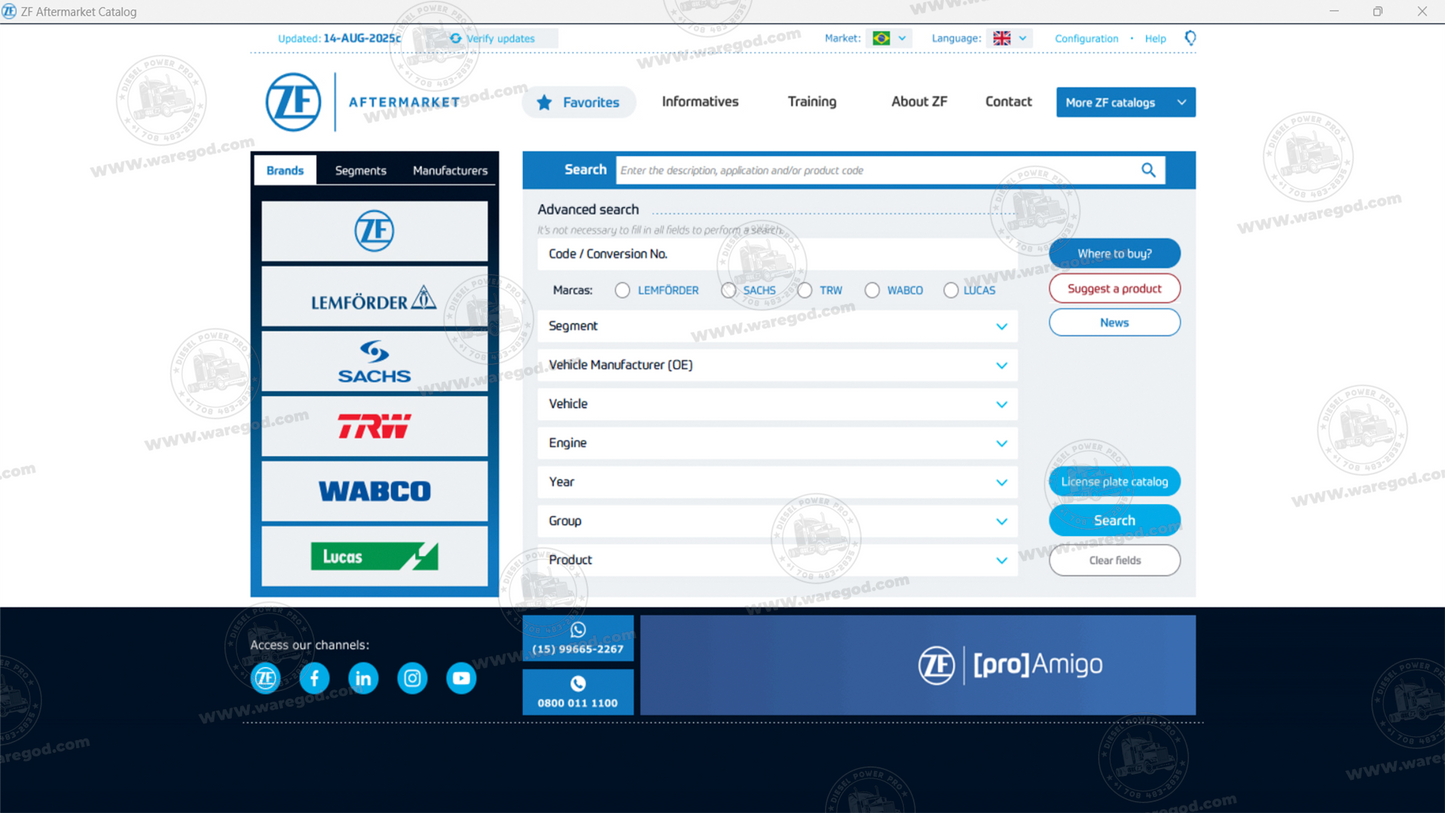Click the Favorites star icon

(x=544, y=102)
